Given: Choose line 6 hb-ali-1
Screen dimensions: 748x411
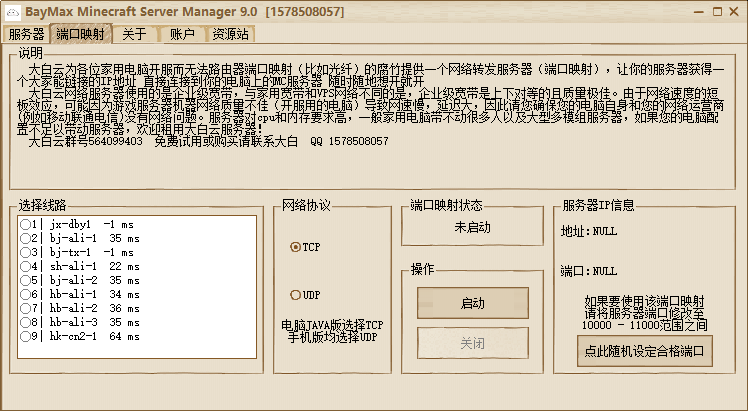Looking at the screenshot, I should [25, 294].
